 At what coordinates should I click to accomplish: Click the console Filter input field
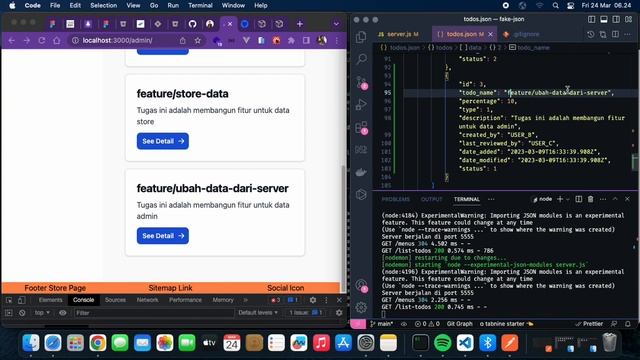[x=153, y=313]
